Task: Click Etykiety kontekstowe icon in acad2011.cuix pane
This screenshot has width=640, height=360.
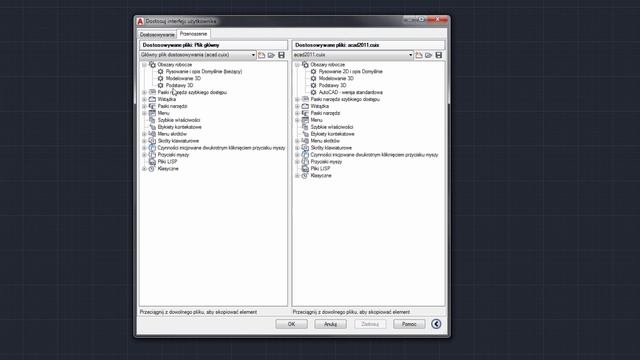Action: 305,134
